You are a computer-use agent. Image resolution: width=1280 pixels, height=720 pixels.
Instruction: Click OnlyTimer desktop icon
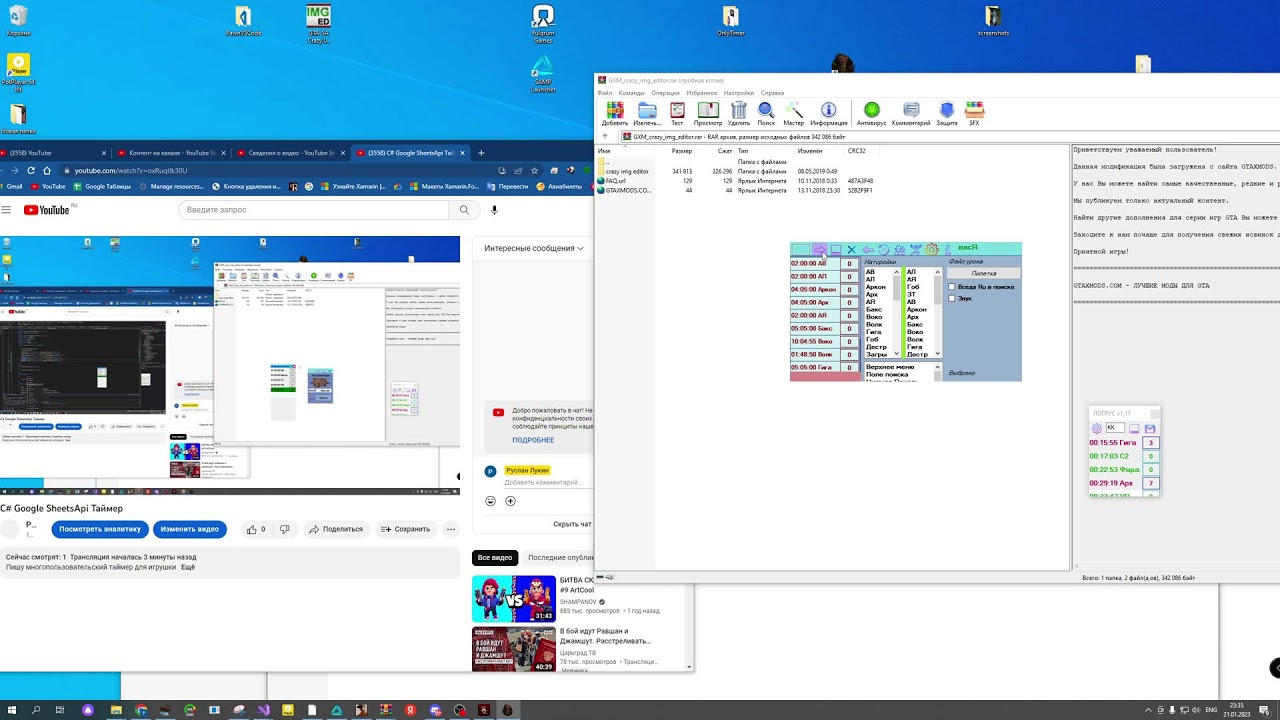(731, 21)
